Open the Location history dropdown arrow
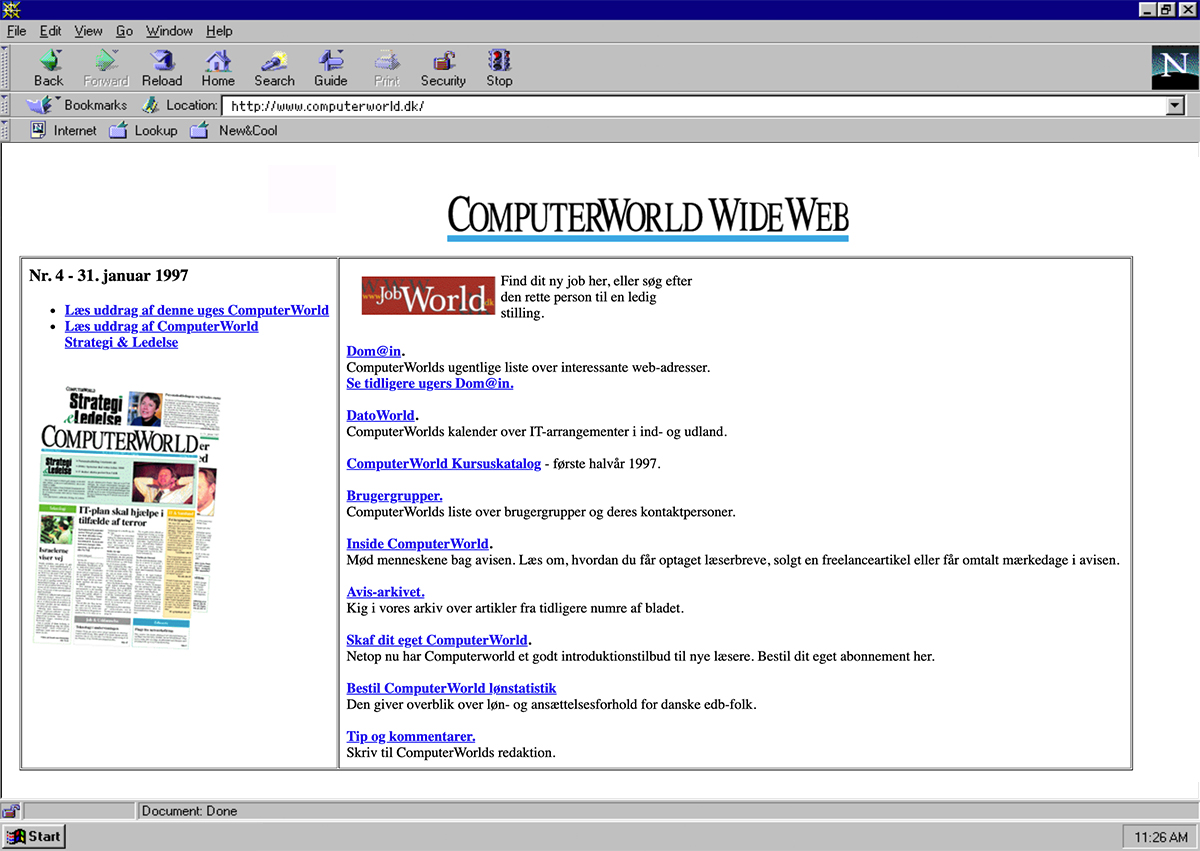1200x851 pixels. click(x=1175, y=106)
